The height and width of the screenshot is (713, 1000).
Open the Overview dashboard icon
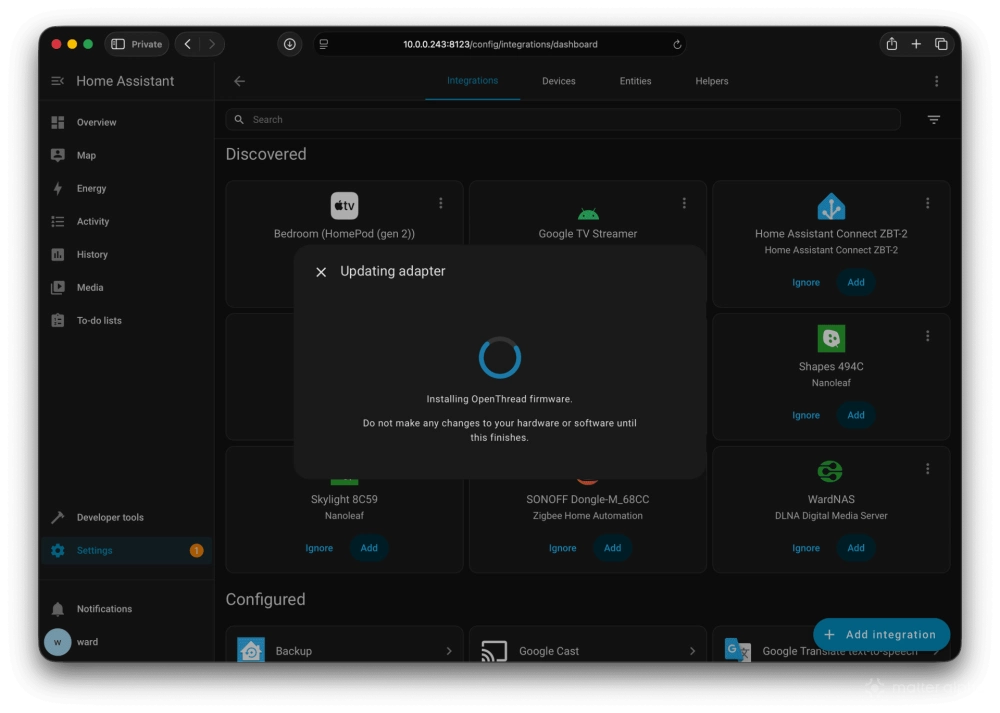57,122
